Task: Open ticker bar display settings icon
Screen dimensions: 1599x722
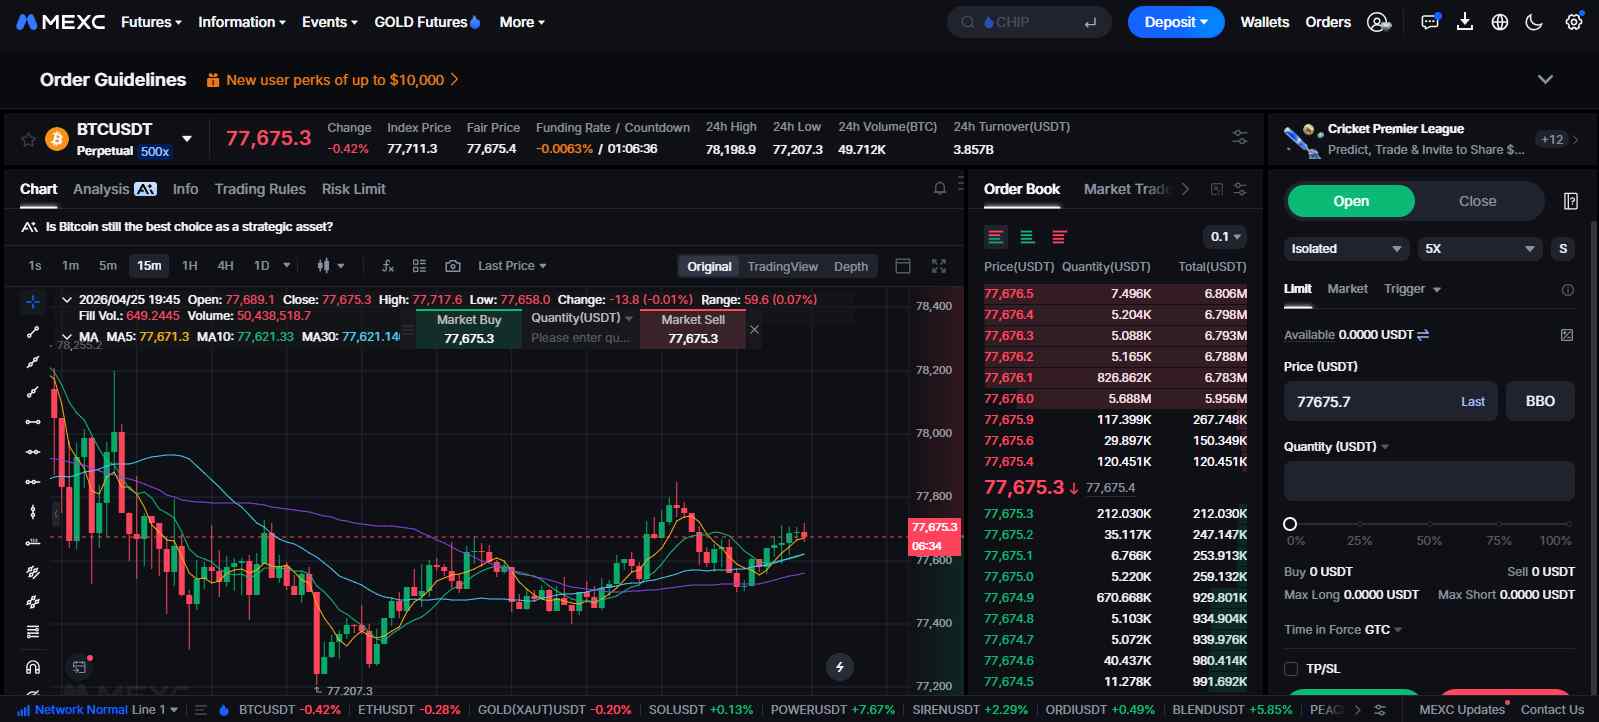Action: (1240, 138)
